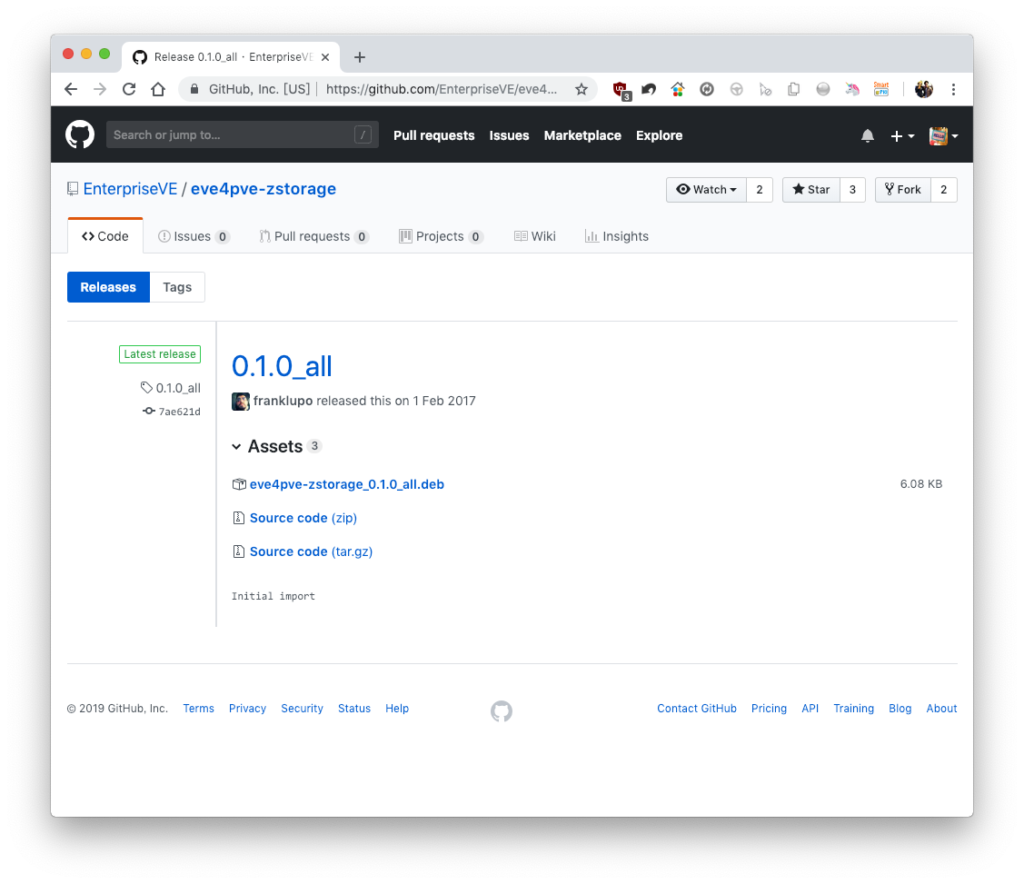Image resolution: width=1024 pixels, height=884 pixels.
Task: Download Source code (tar.gz) archive
Action: point(311,552)
